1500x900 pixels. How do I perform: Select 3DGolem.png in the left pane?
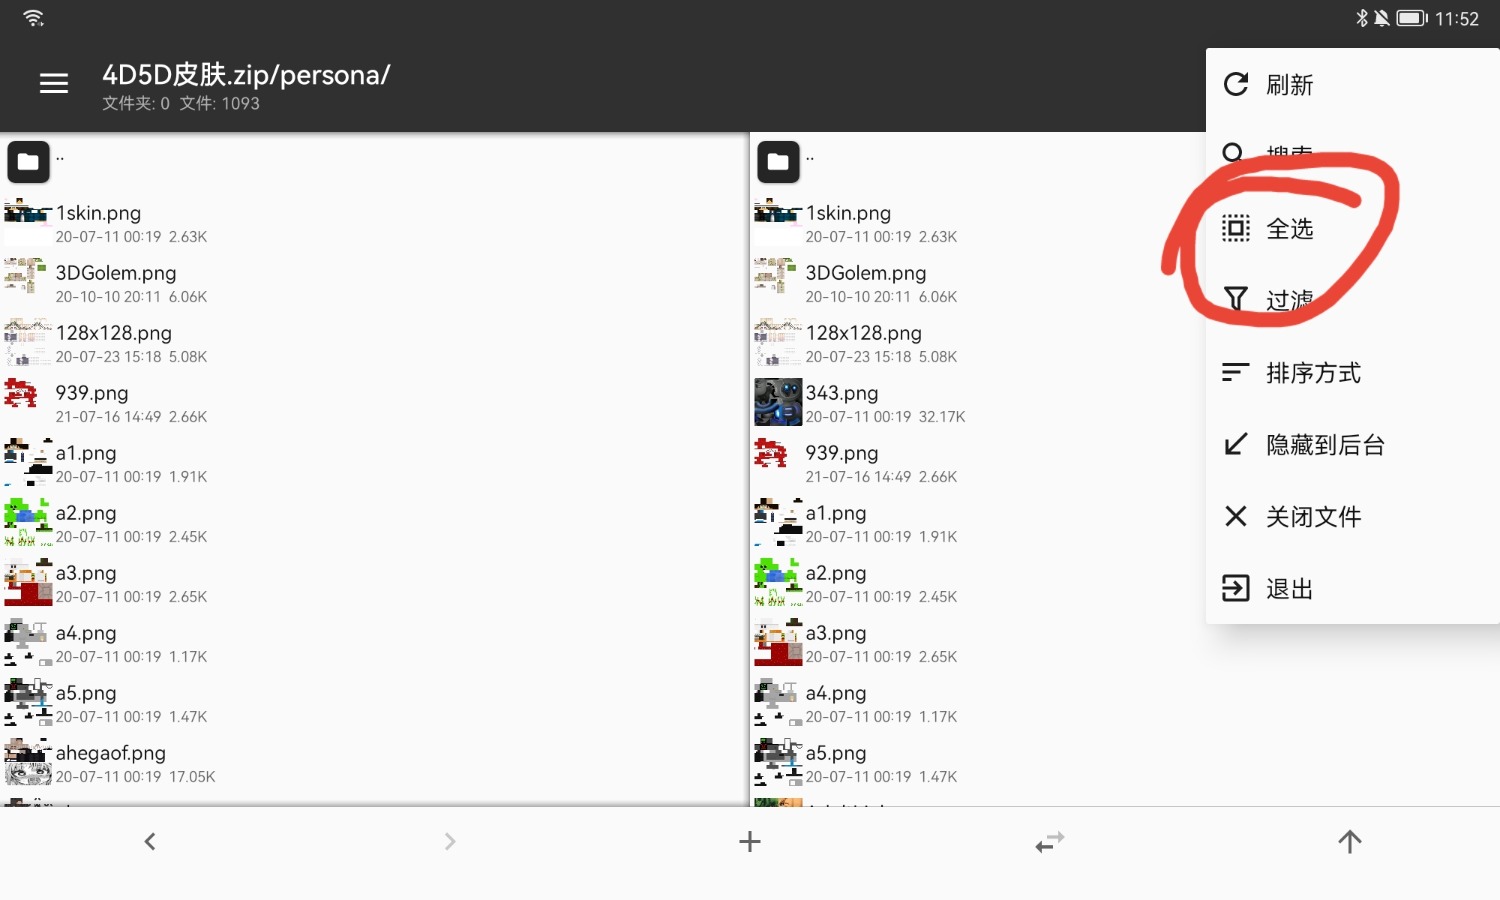coord(375,282)
